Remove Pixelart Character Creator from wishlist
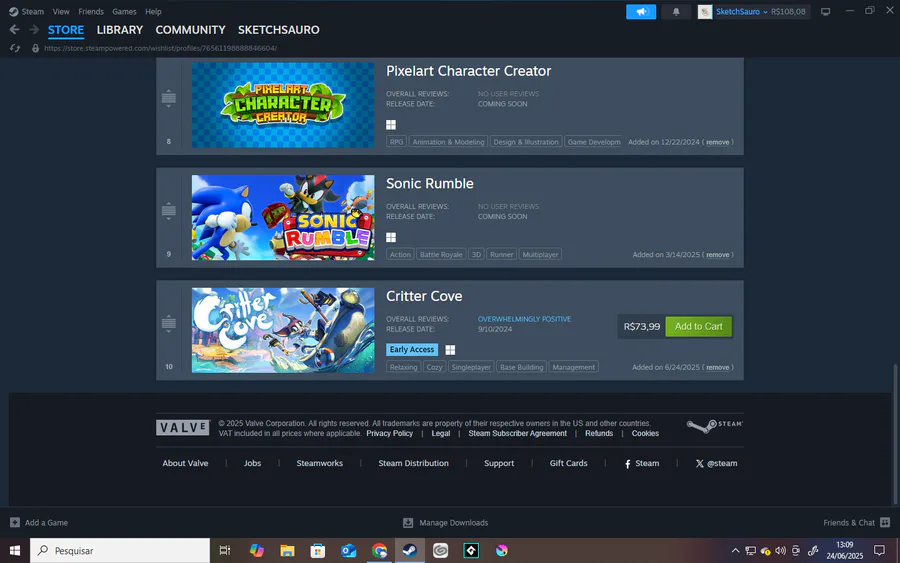The image size is (900, 563). click(x=717, y=142)
